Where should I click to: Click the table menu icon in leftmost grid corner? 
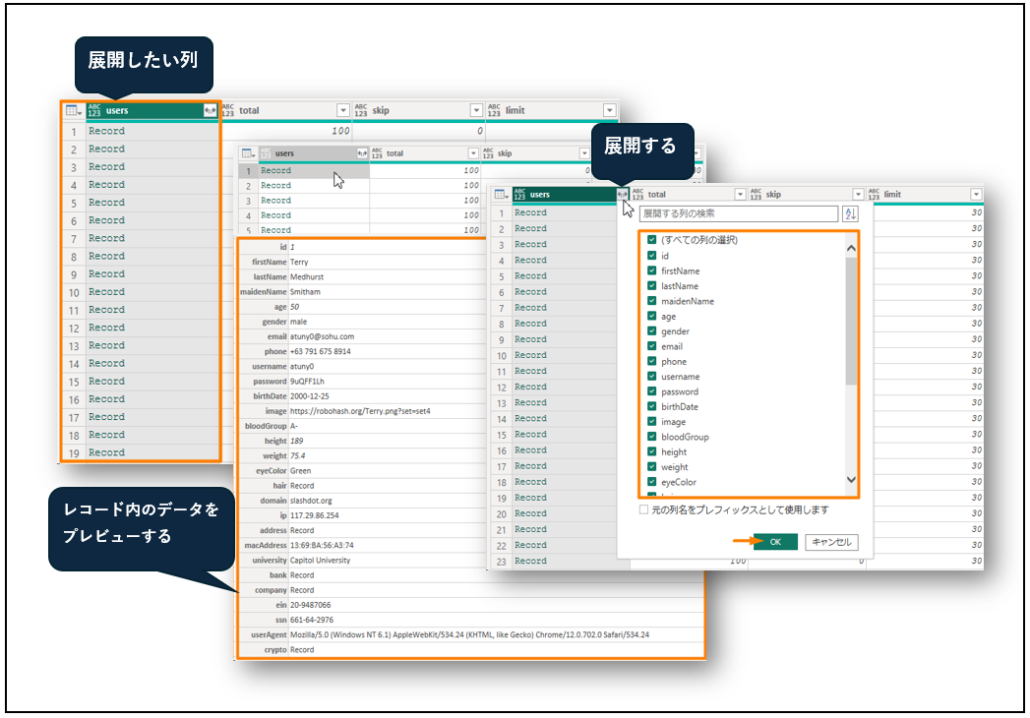pos(72,110)
